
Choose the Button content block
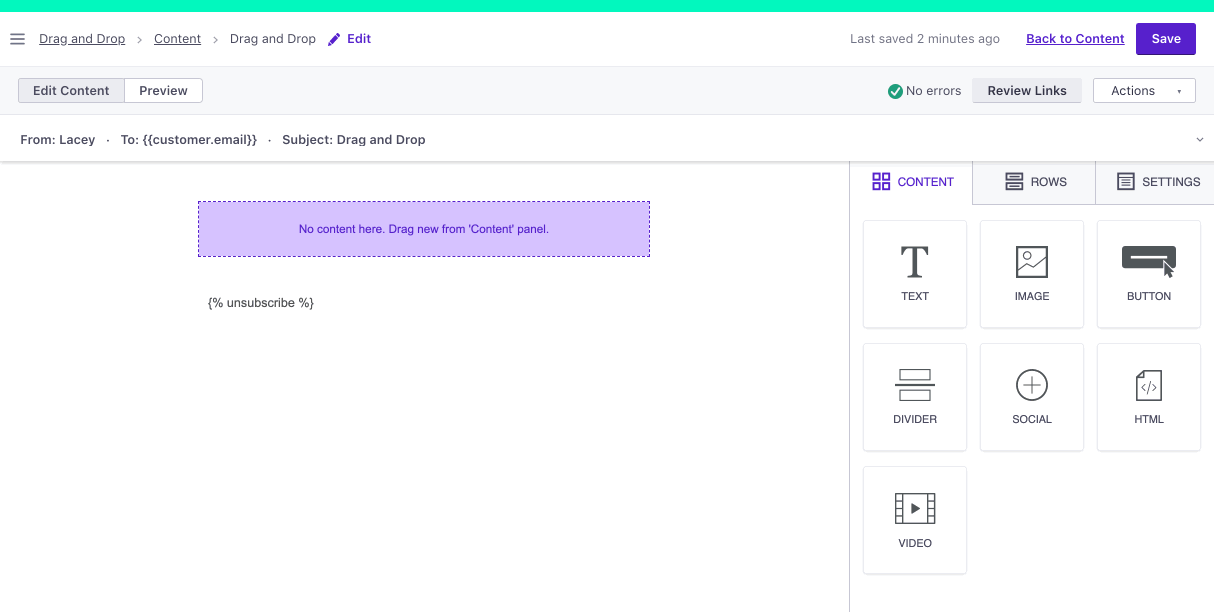[1148, 274]
